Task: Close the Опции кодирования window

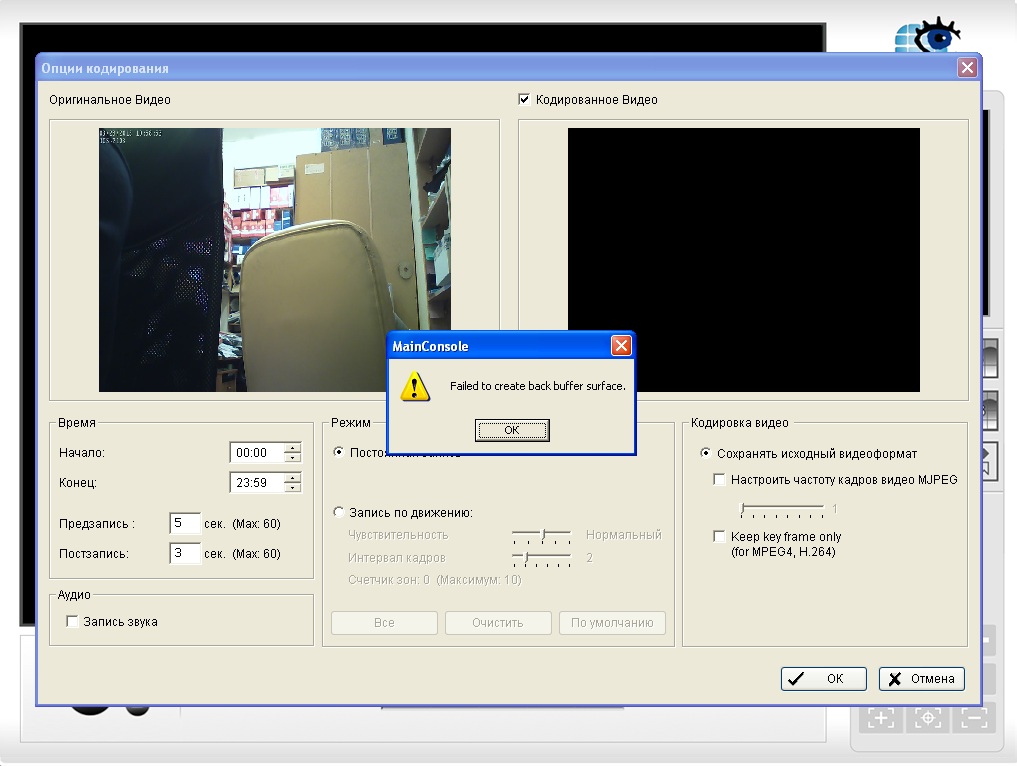Action: click(966, 68)
